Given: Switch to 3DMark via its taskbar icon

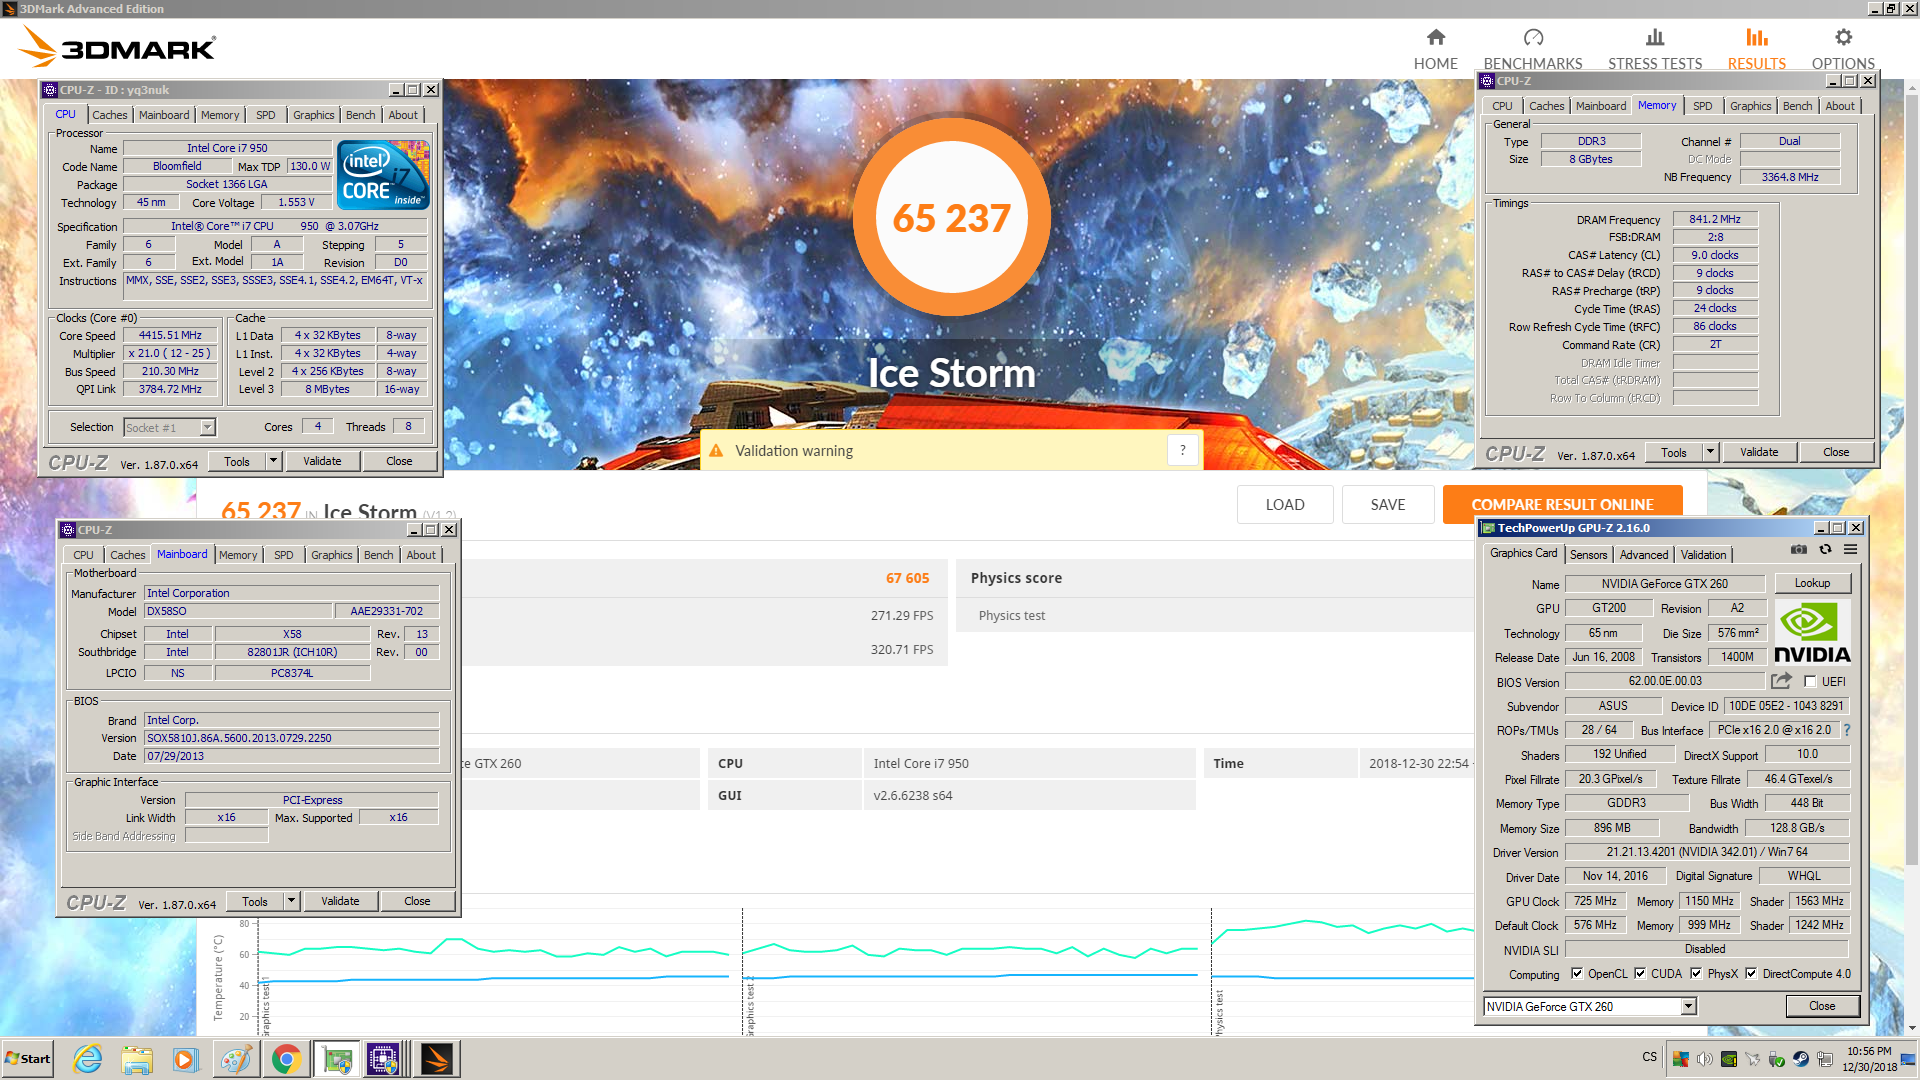Looking at the screenshot, I should pos(436,1059).
